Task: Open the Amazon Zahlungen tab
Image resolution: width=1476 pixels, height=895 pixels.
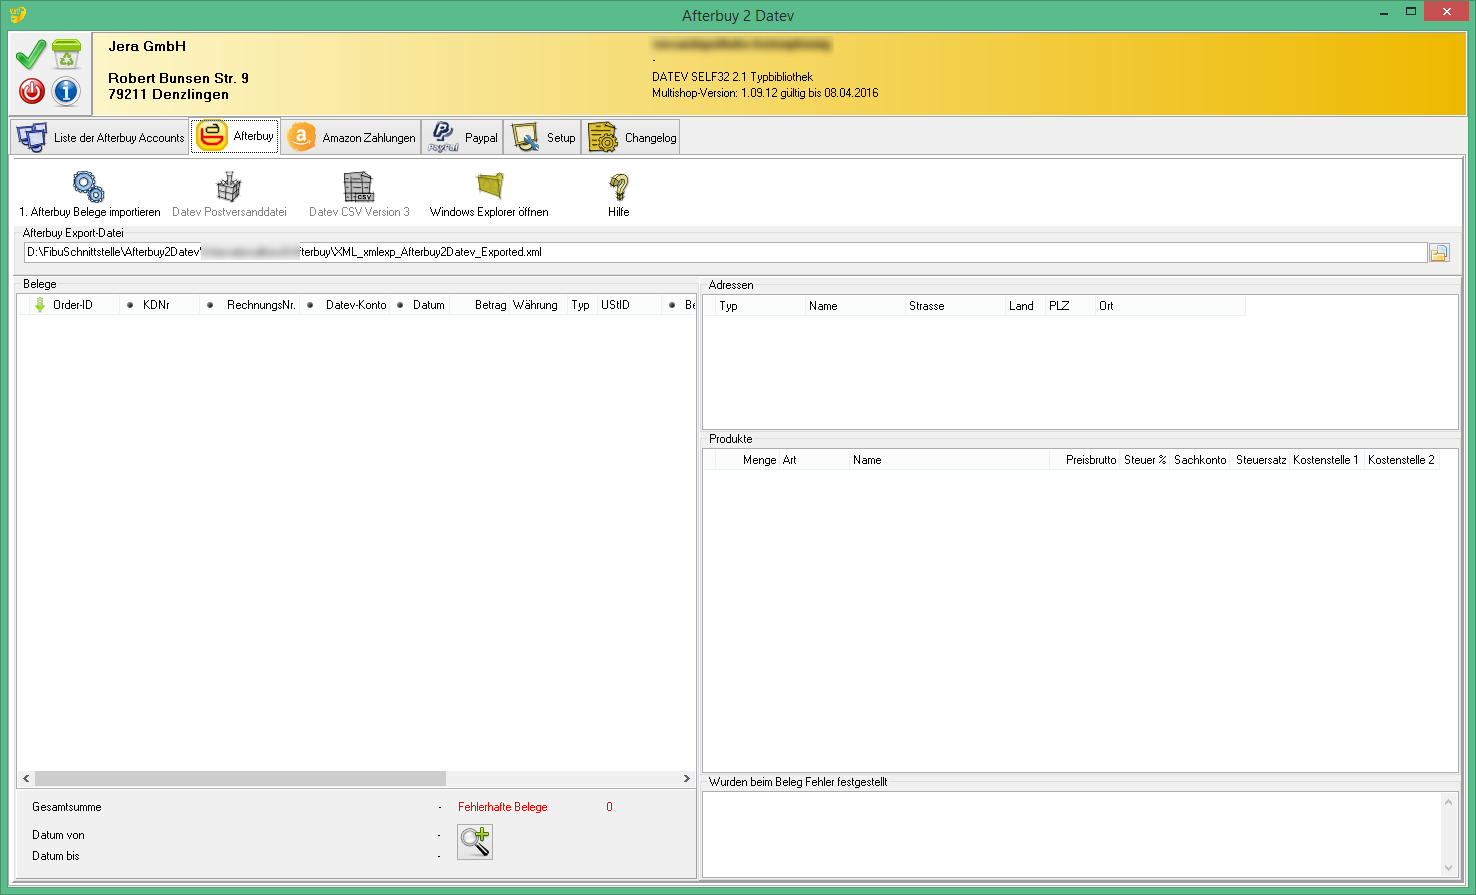Action: coord(351,138)
